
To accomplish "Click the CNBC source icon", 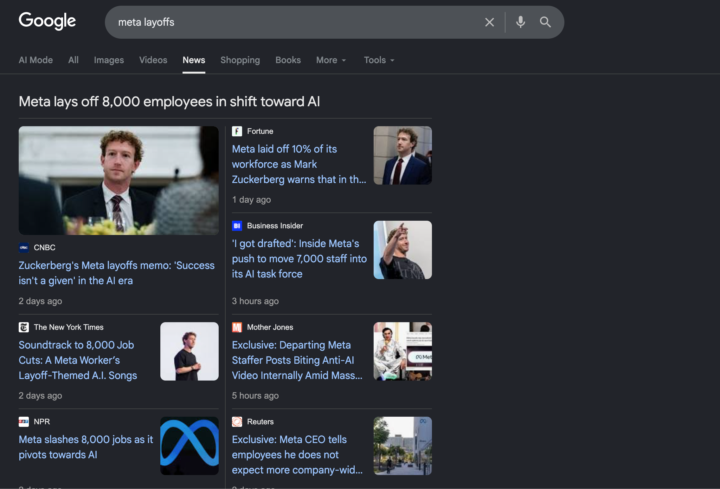I will point(23,247).
